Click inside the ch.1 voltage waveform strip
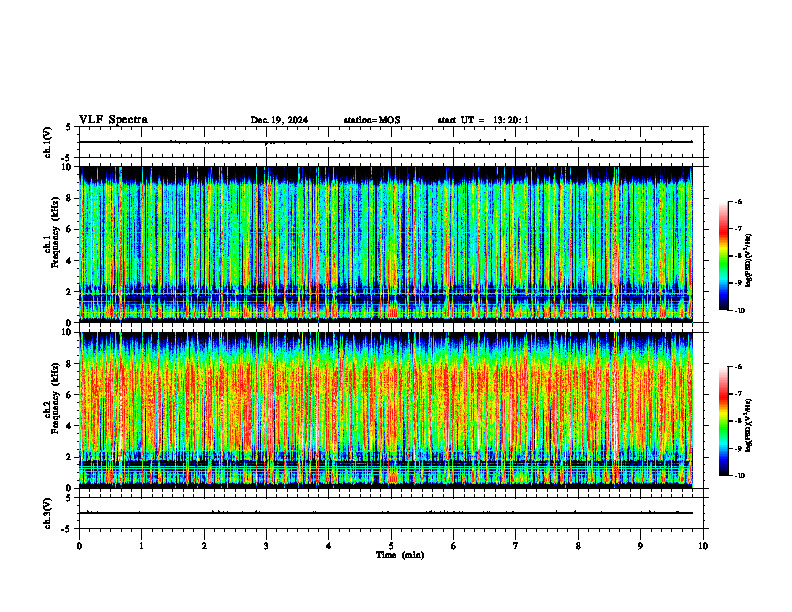Image resolution: width=792 pixels, height=612 pixels. (x=393, y=142)
